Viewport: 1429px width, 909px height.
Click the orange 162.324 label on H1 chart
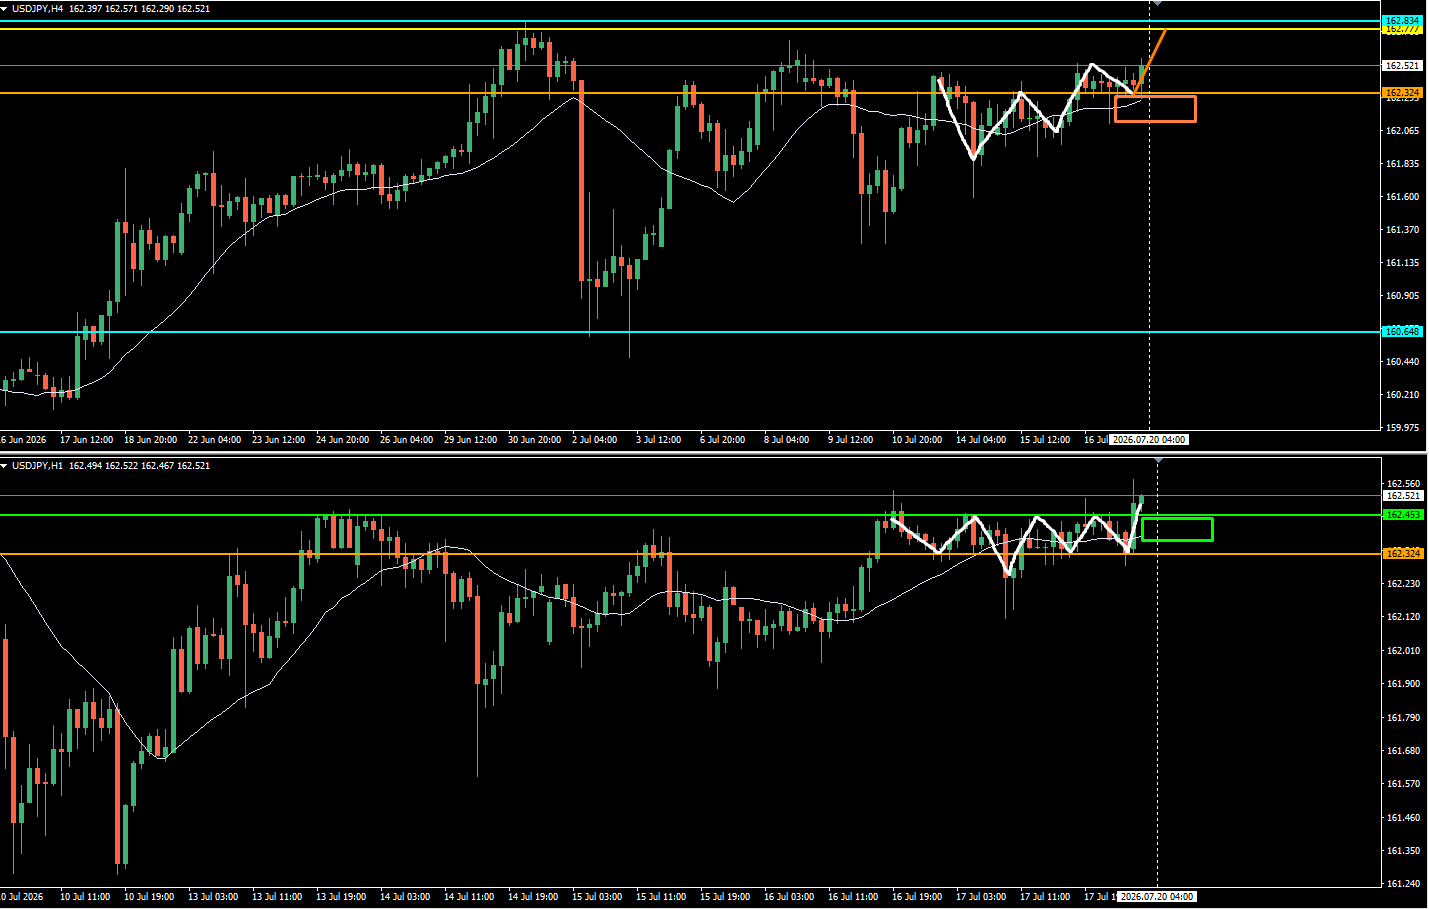pos(1402,553)
